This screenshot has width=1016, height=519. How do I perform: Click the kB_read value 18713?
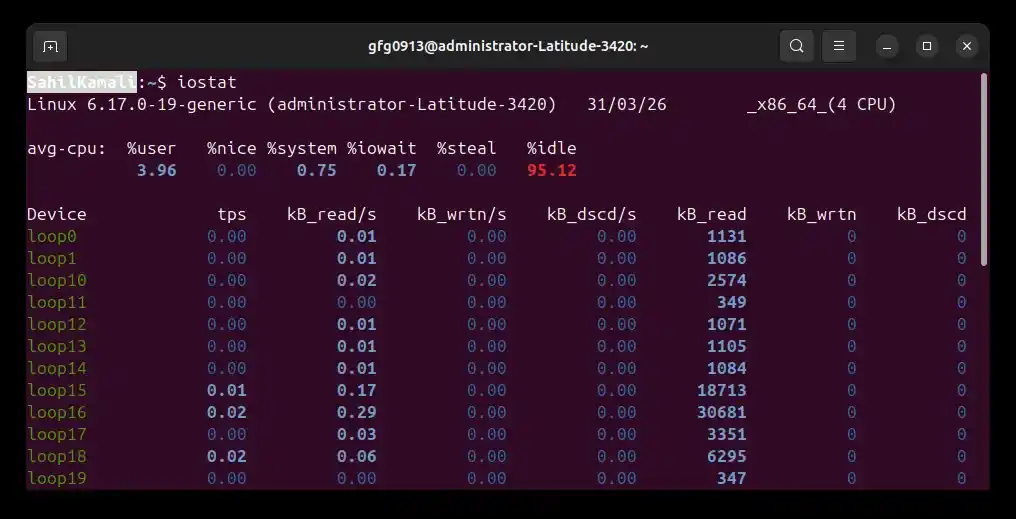tap(722, 391)
